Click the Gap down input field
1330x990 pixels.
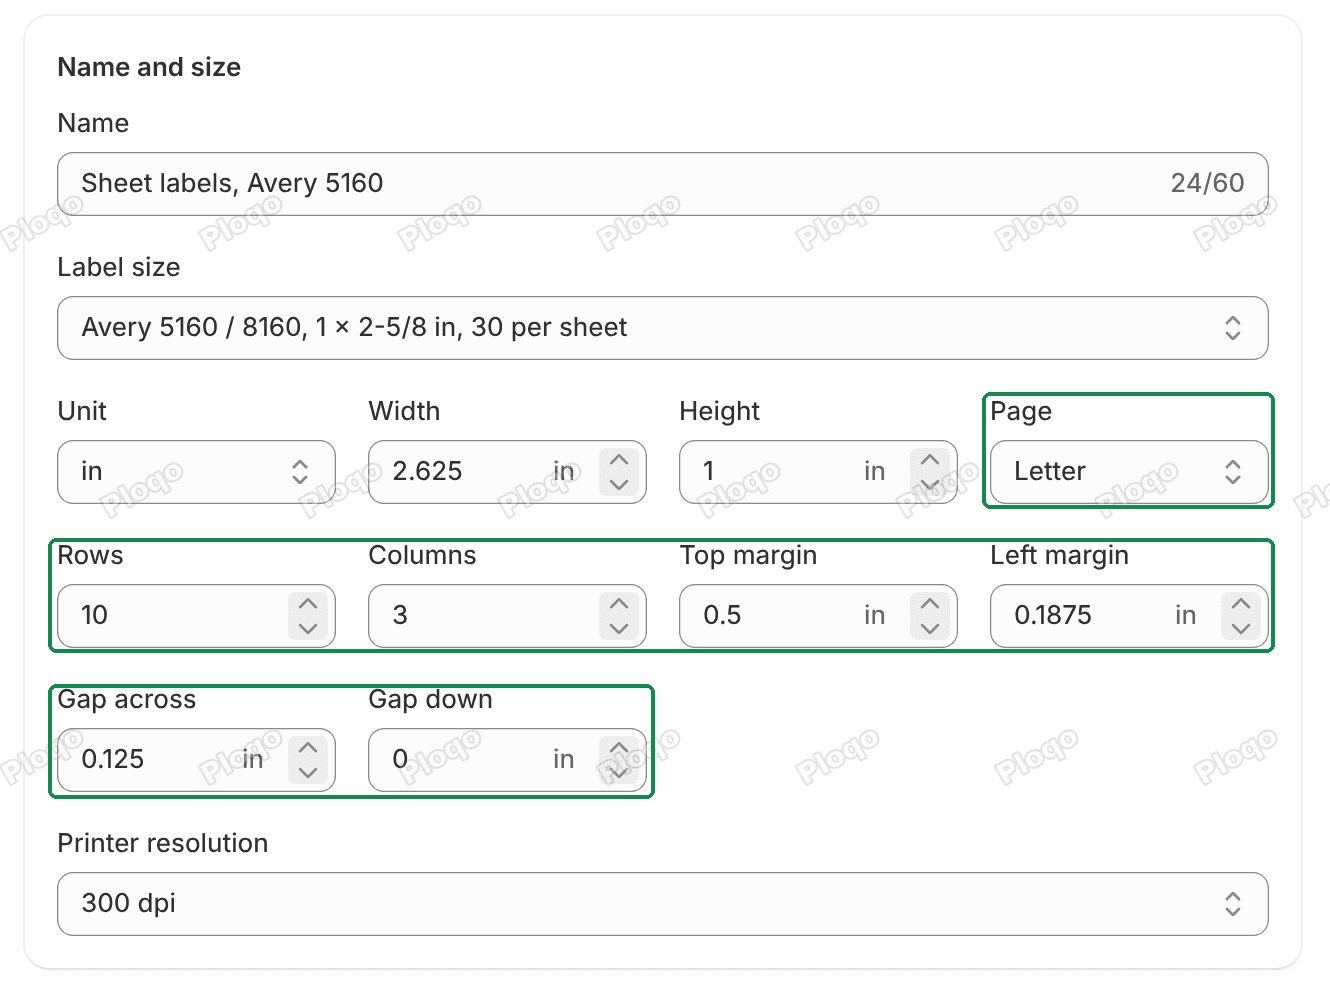[x=507, y=760]
